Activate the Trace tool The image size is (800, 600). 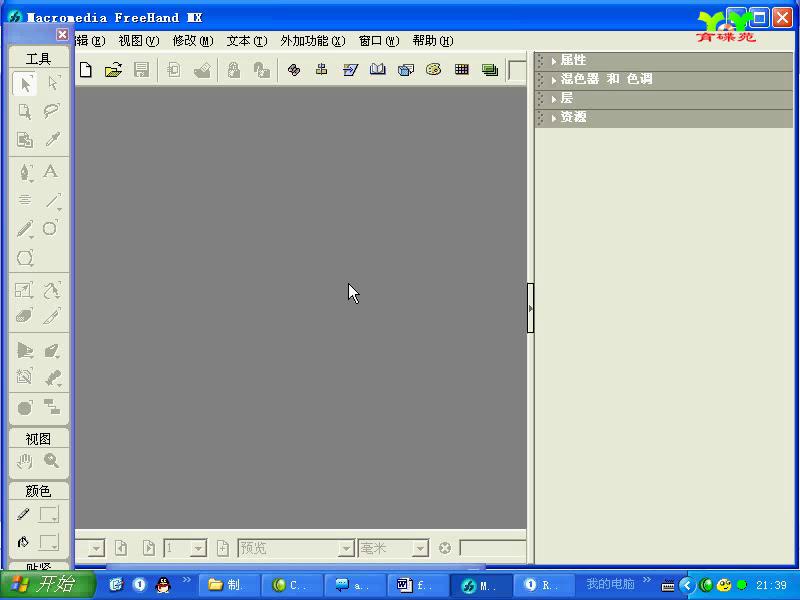point(24,377)
